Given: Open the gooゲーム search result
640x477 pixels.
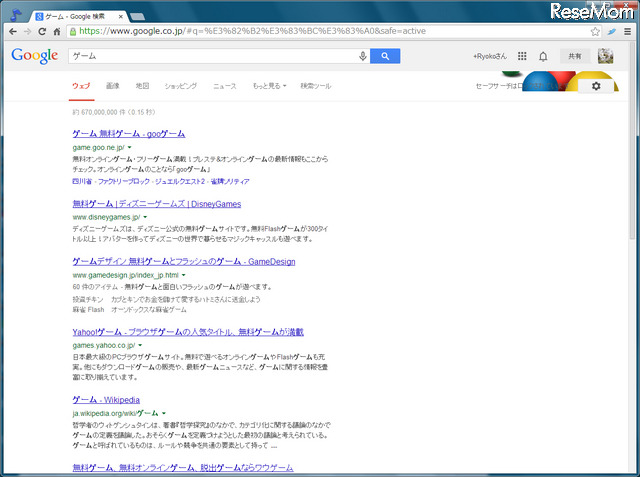Looking at the screenshot, I should 129,134.
